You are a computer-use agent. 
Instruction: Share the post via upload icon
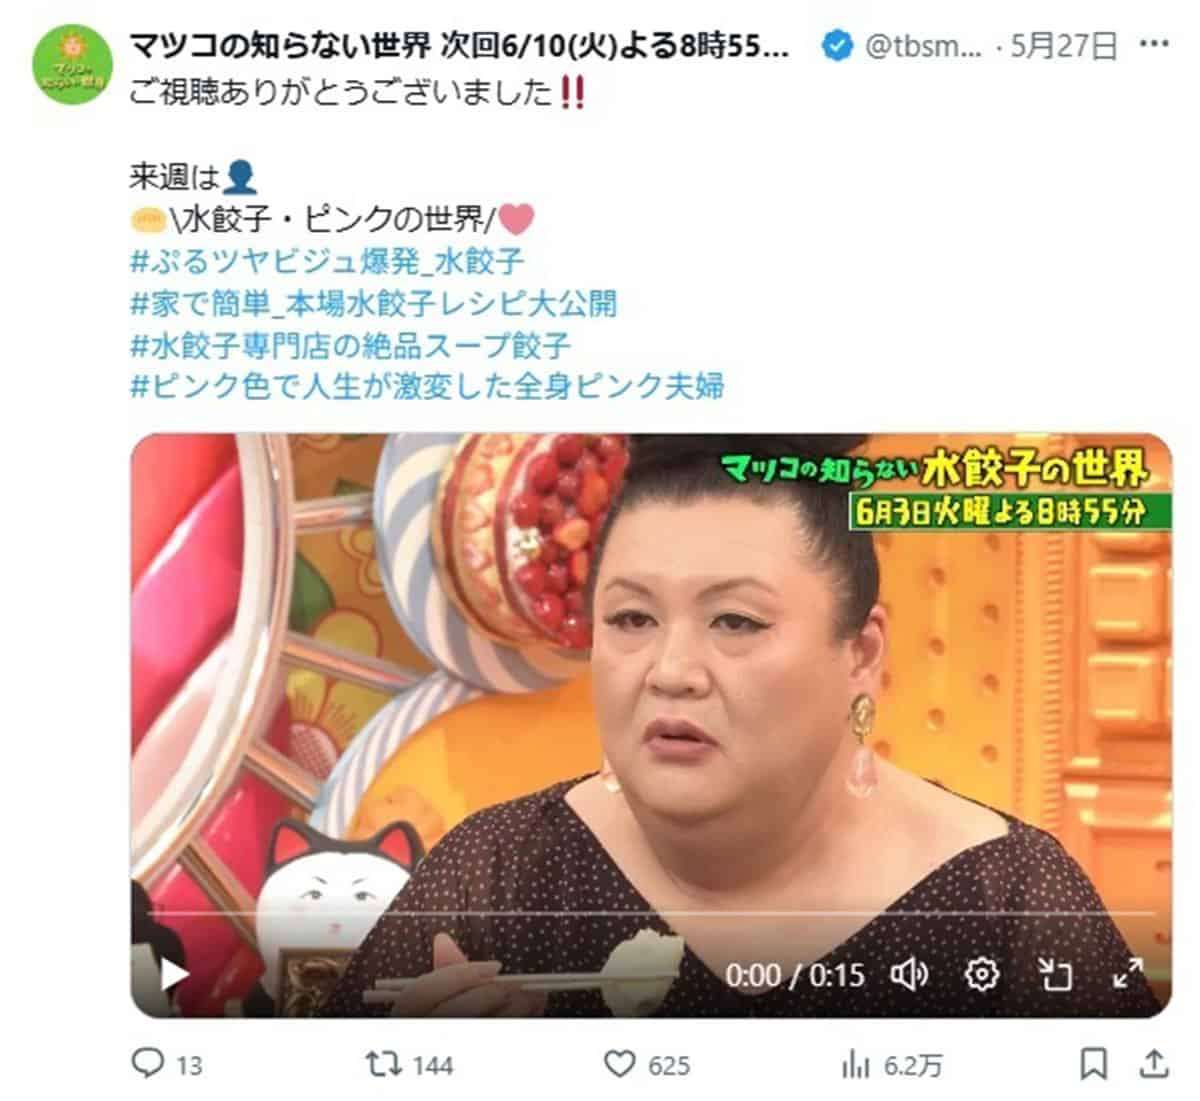[1153, 1064]
